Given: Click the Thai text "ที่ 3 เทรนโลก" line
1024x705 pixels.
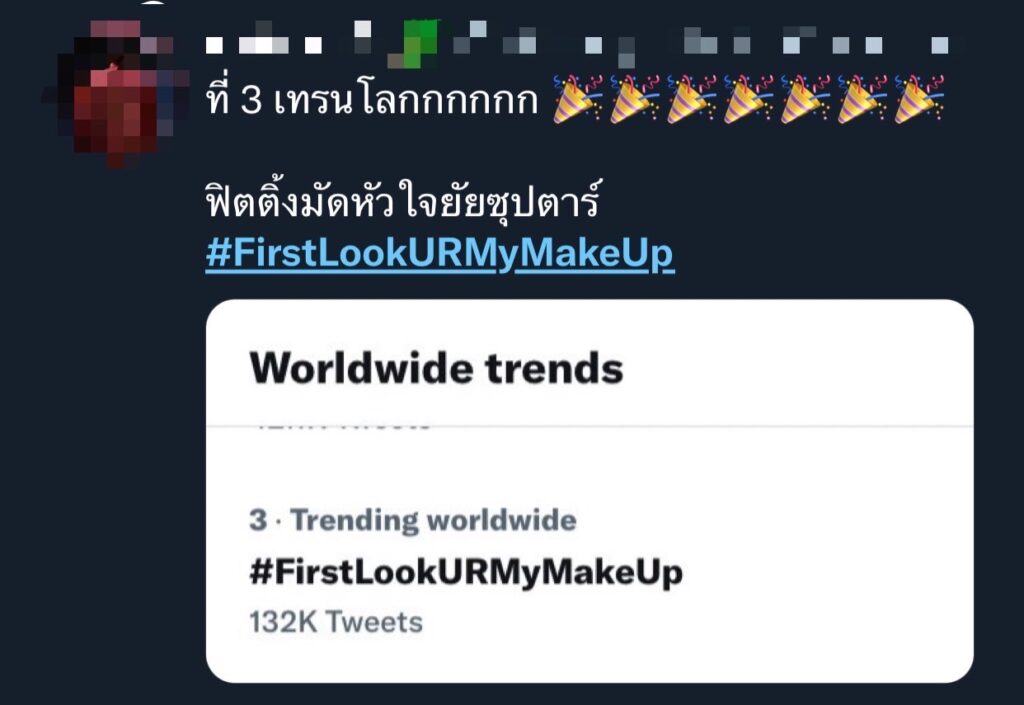Looking at the screenshot, I should click(x=372, y=102).
